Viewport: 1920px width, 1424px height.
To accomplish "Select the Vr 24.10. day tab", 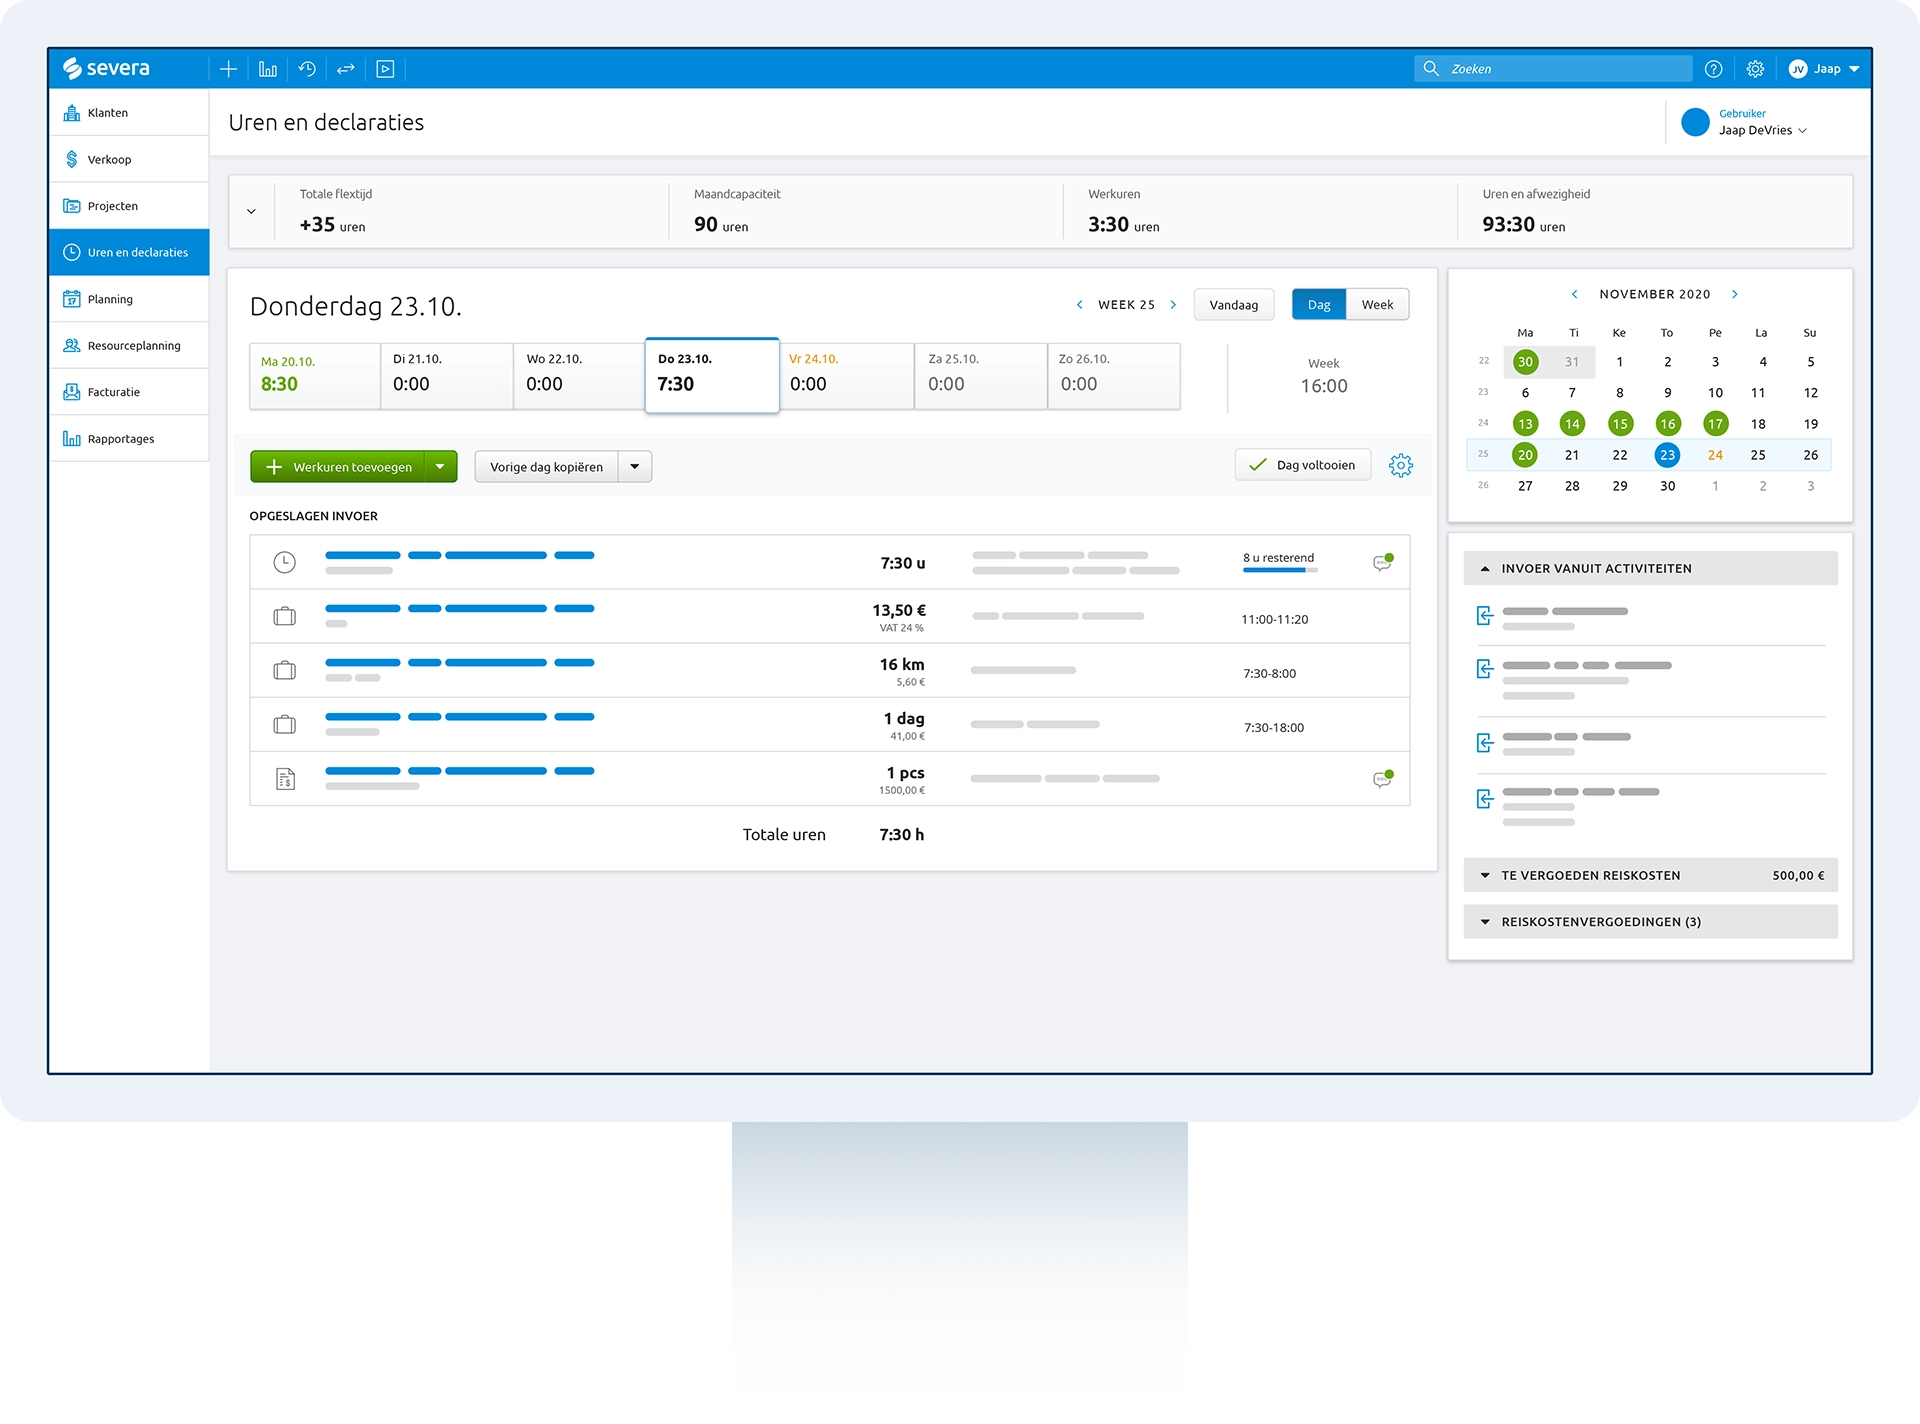I will (846, 375).
